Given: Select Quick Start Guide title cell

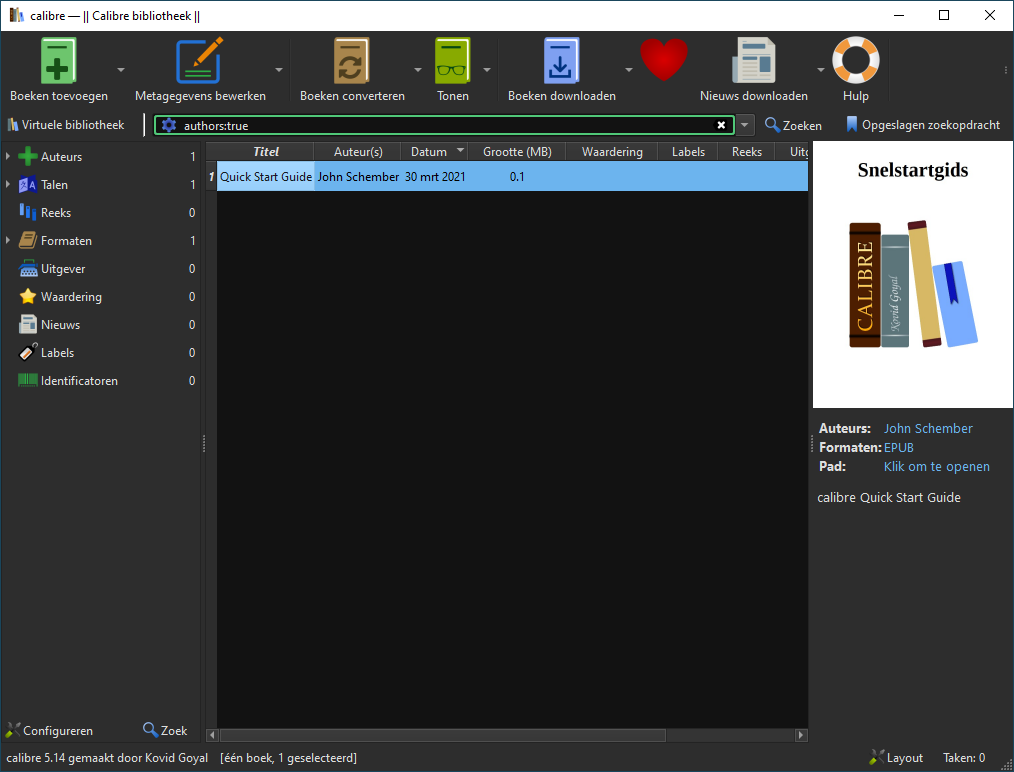Looking at the screenshot, I should click(x=266, y=177).
